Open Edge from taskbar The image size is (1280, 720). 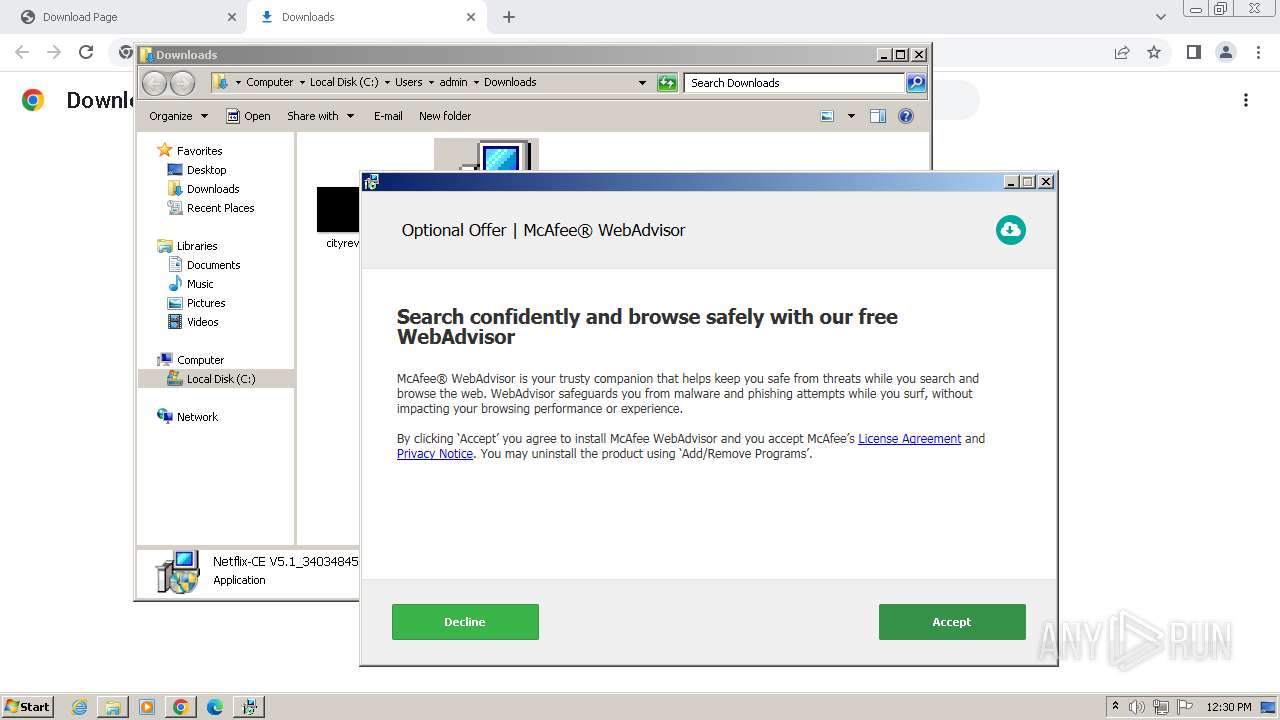click(x=215, y=707)
